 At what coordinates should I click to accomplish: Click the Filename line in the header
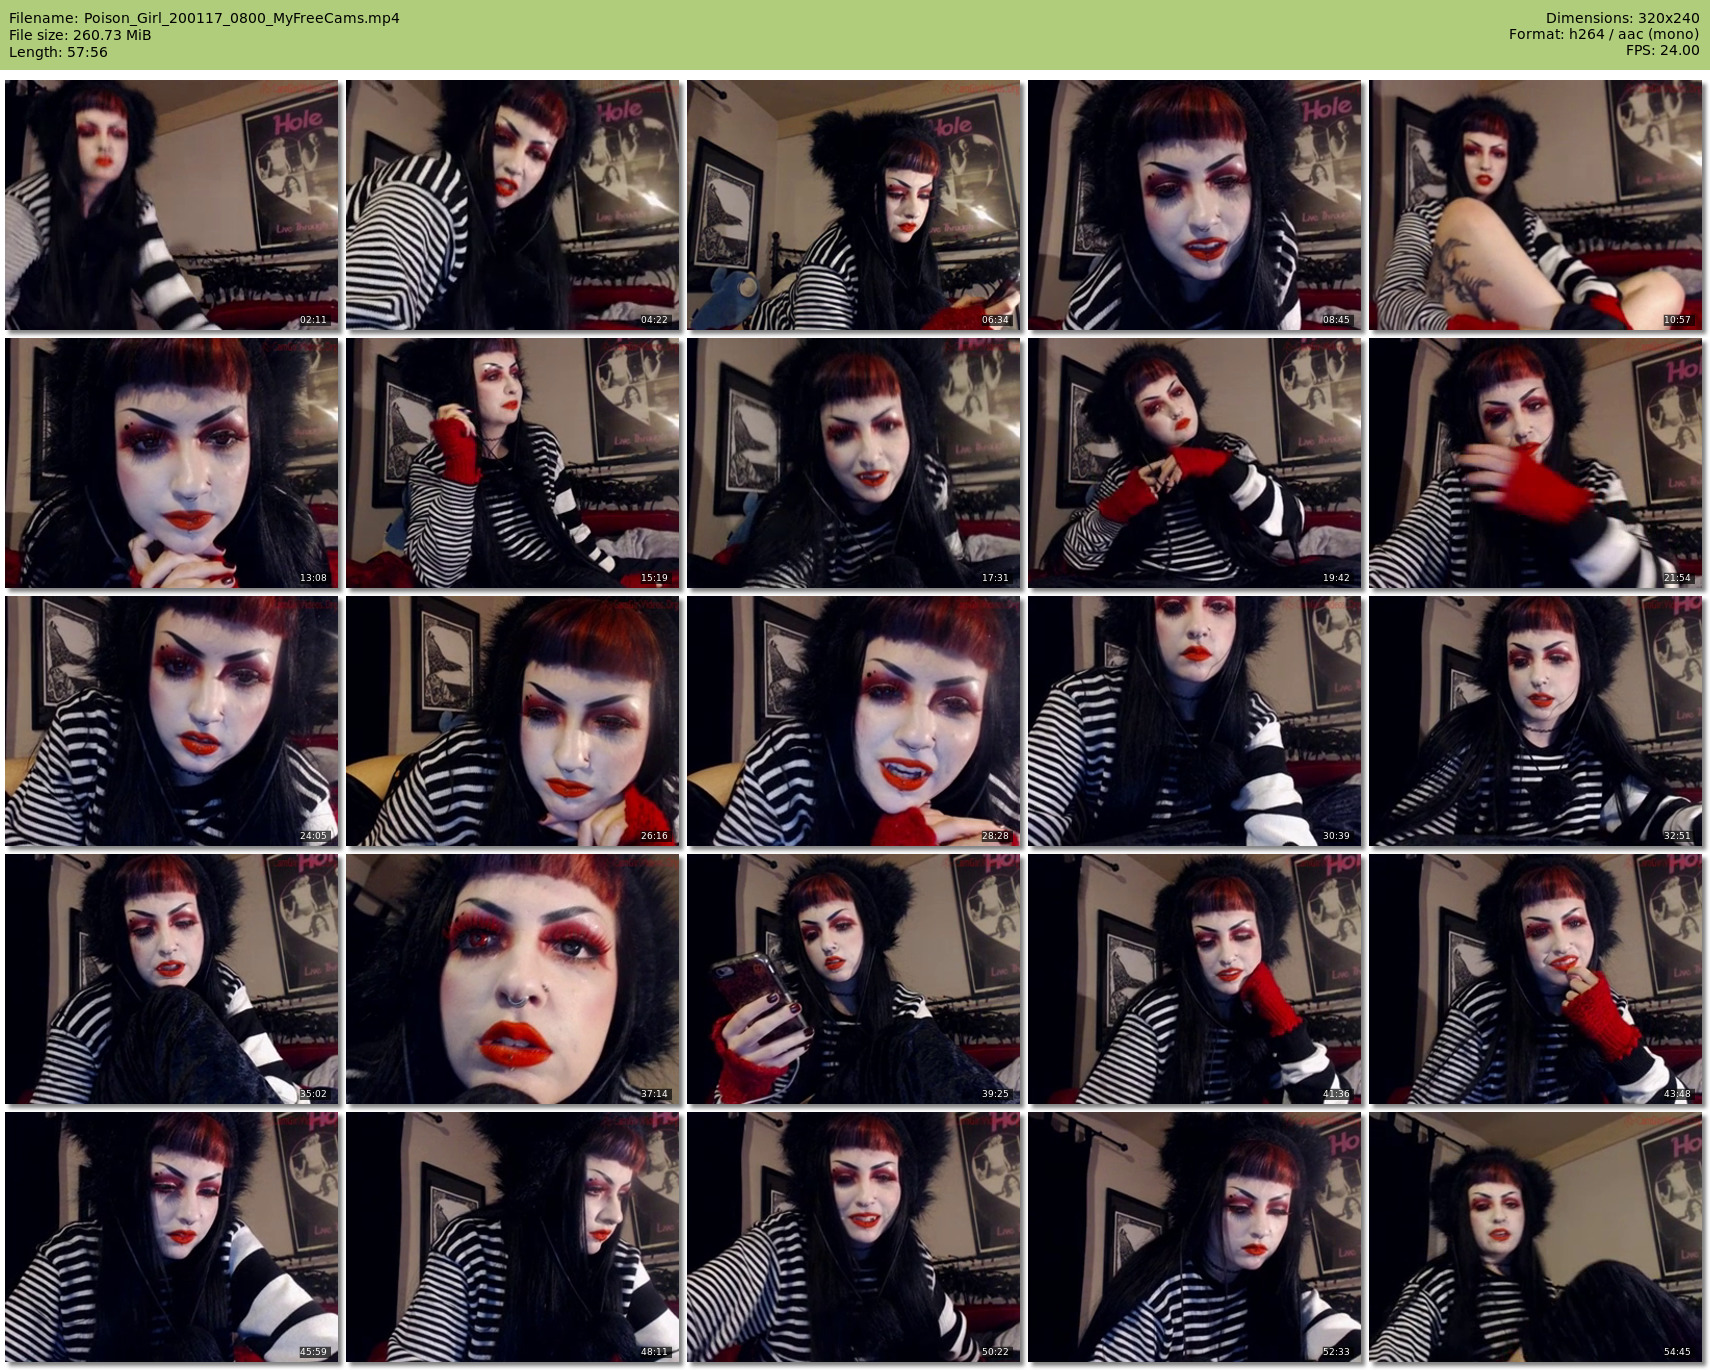pos(204,18)
